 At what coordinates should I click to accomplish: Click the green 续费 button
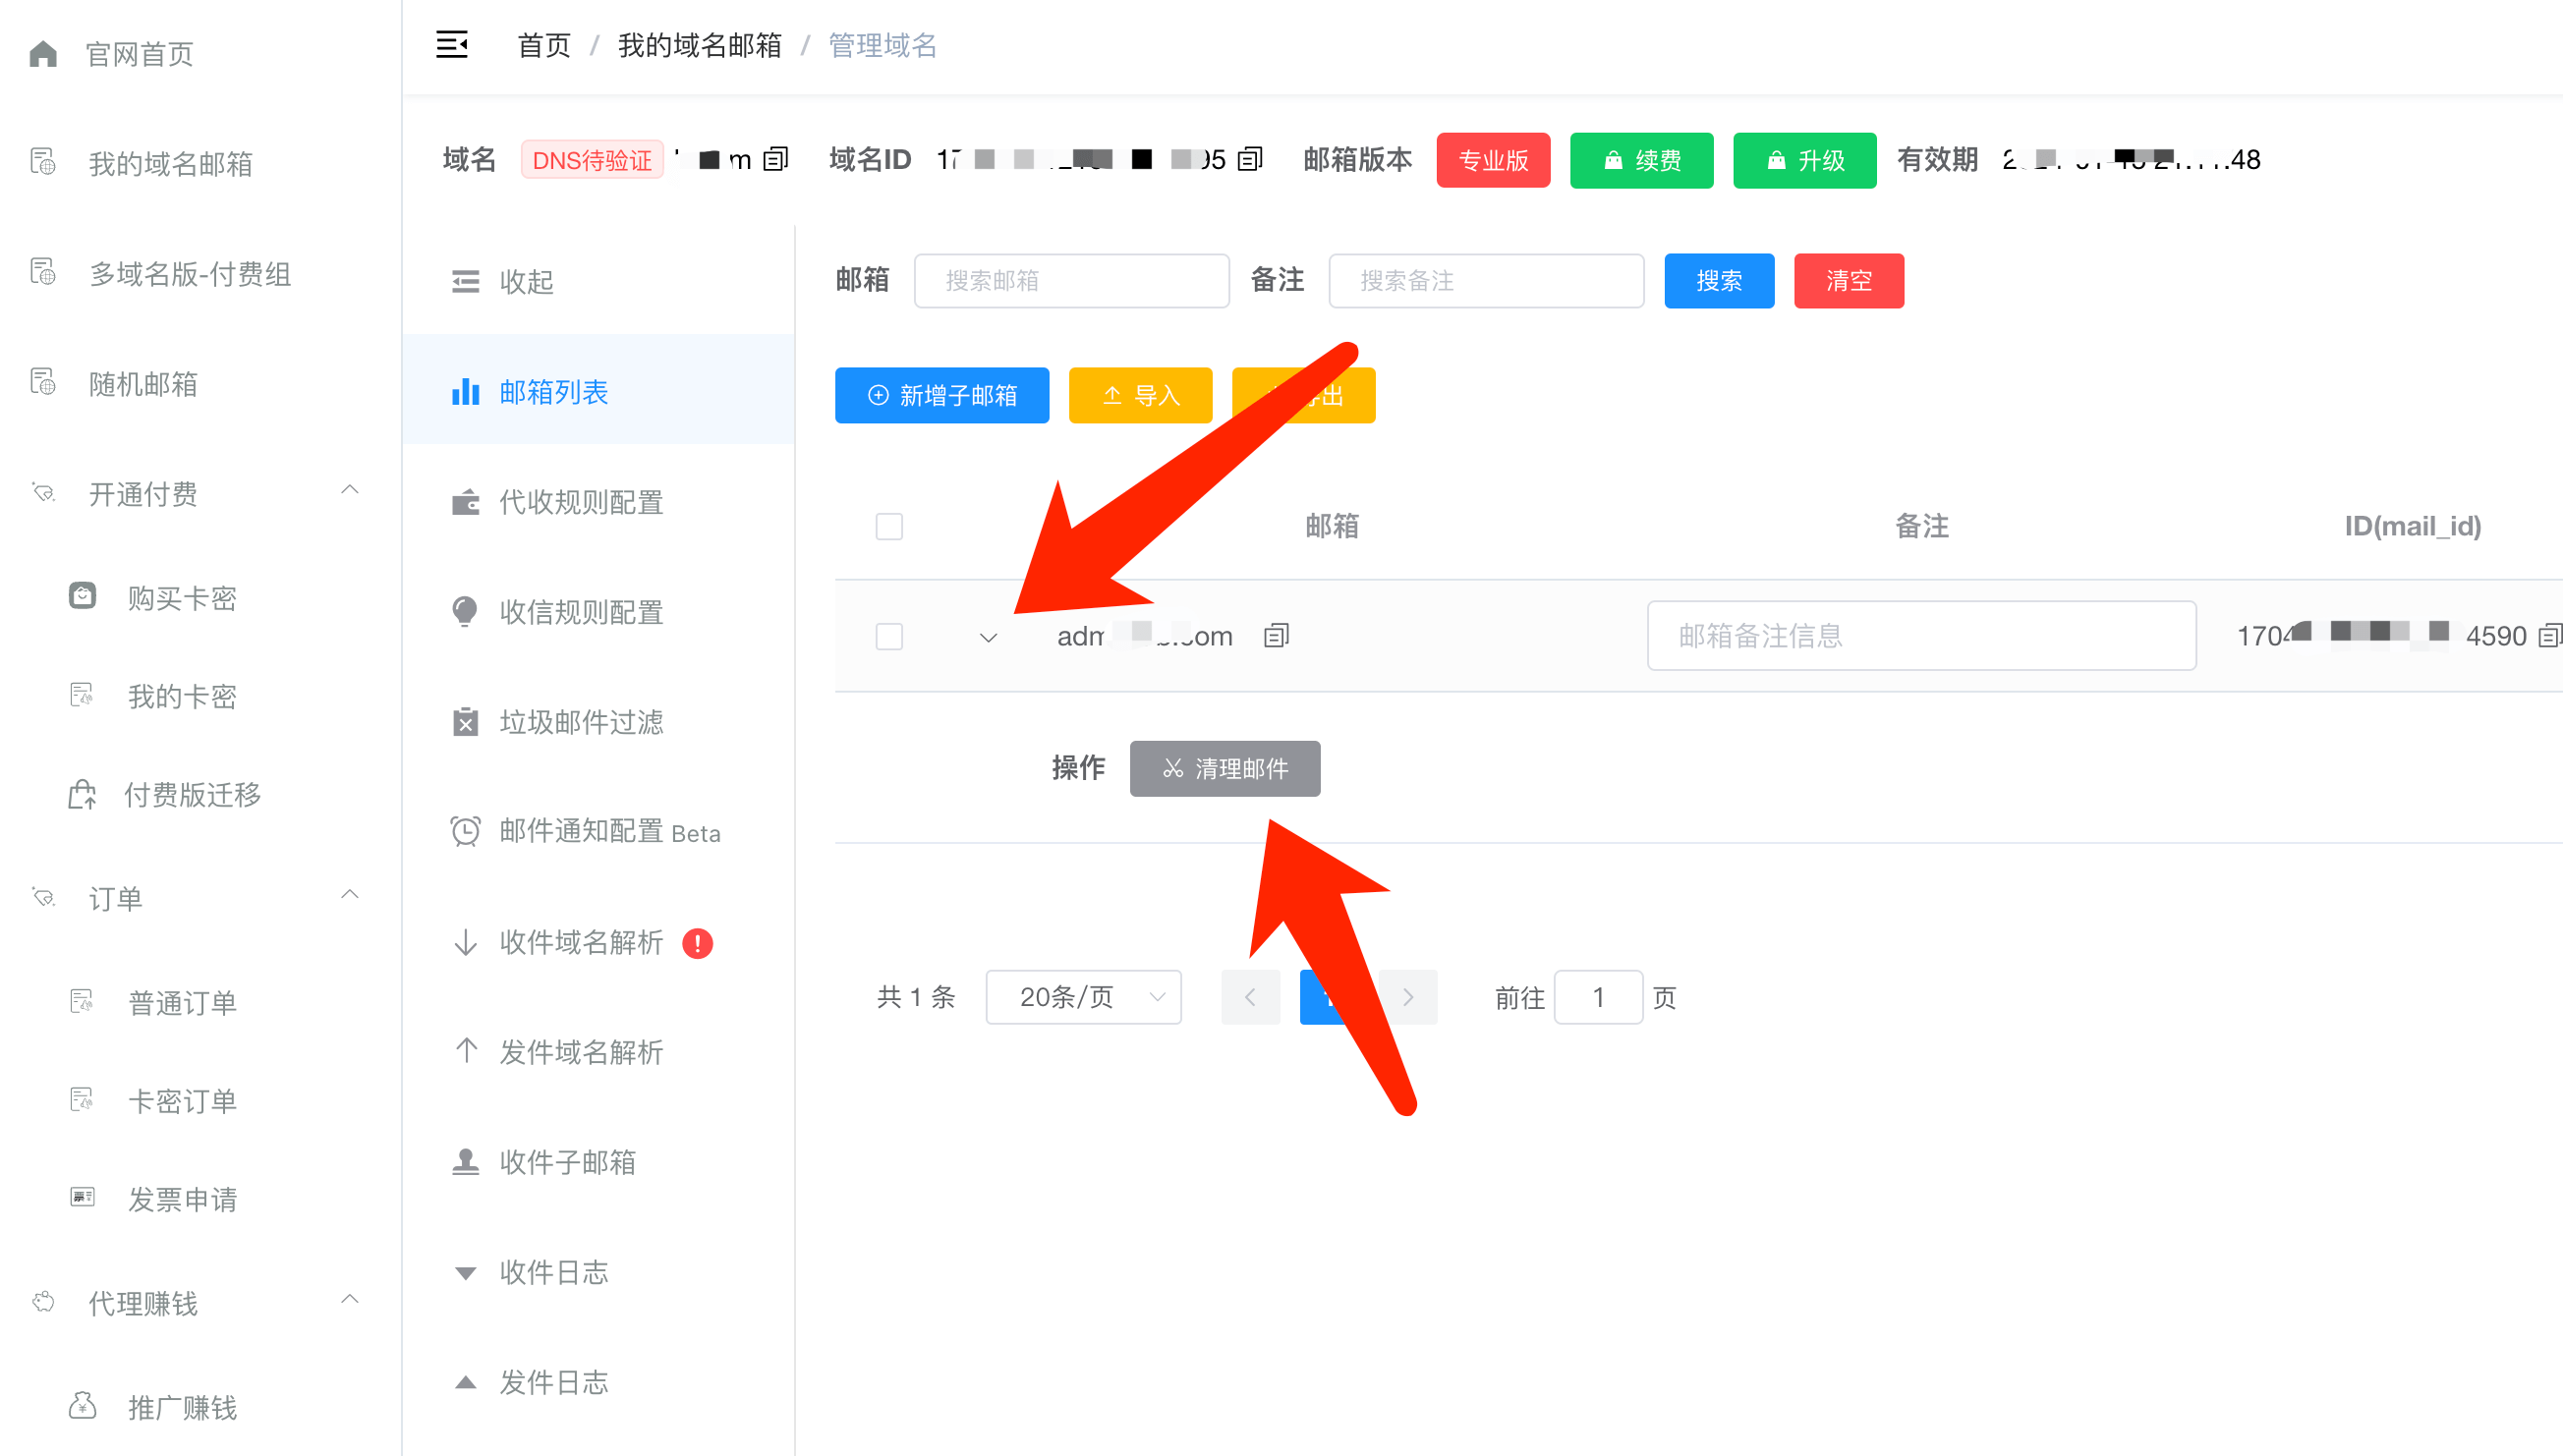(1641, 160)
